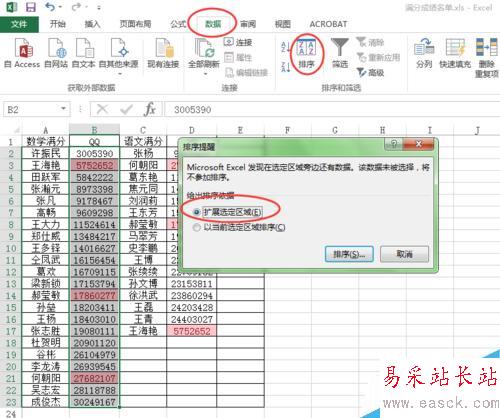This screenshot has width=500, height=418.
Task: Select column A header
Action: tap(45, 130)
